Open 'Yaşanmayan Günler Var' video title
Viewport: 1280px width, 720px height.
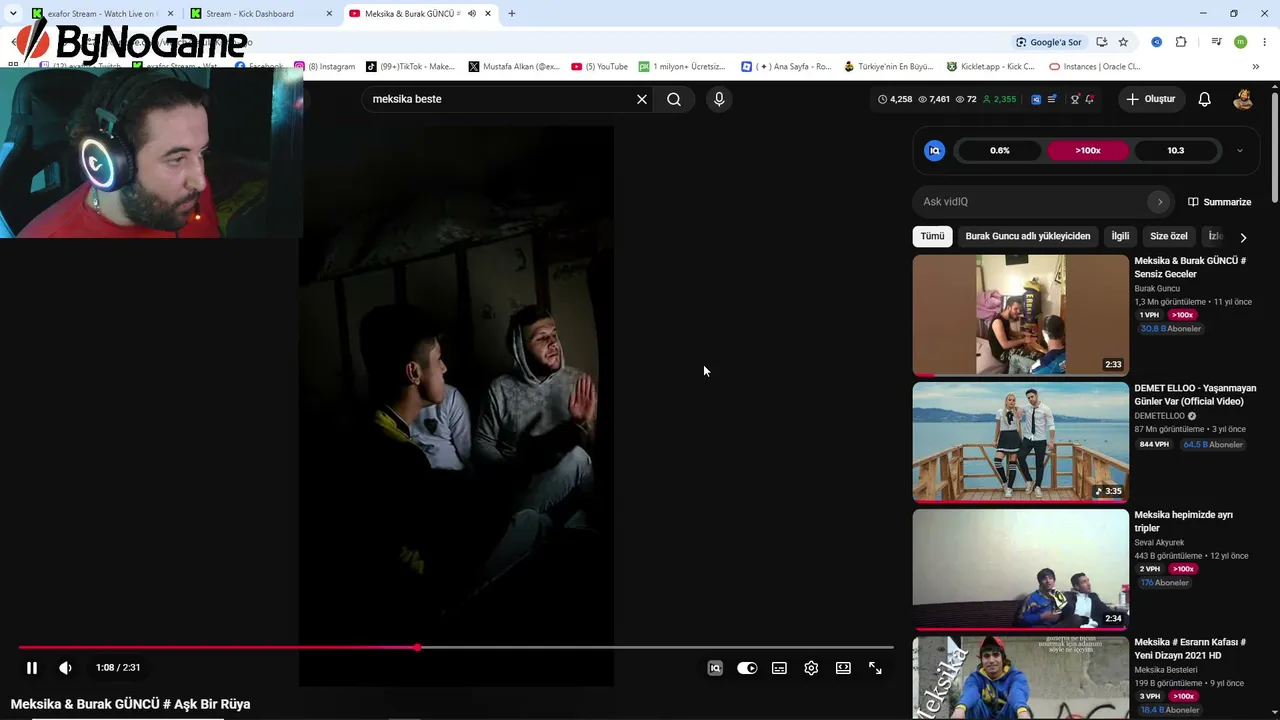(x=1195, y=395)
